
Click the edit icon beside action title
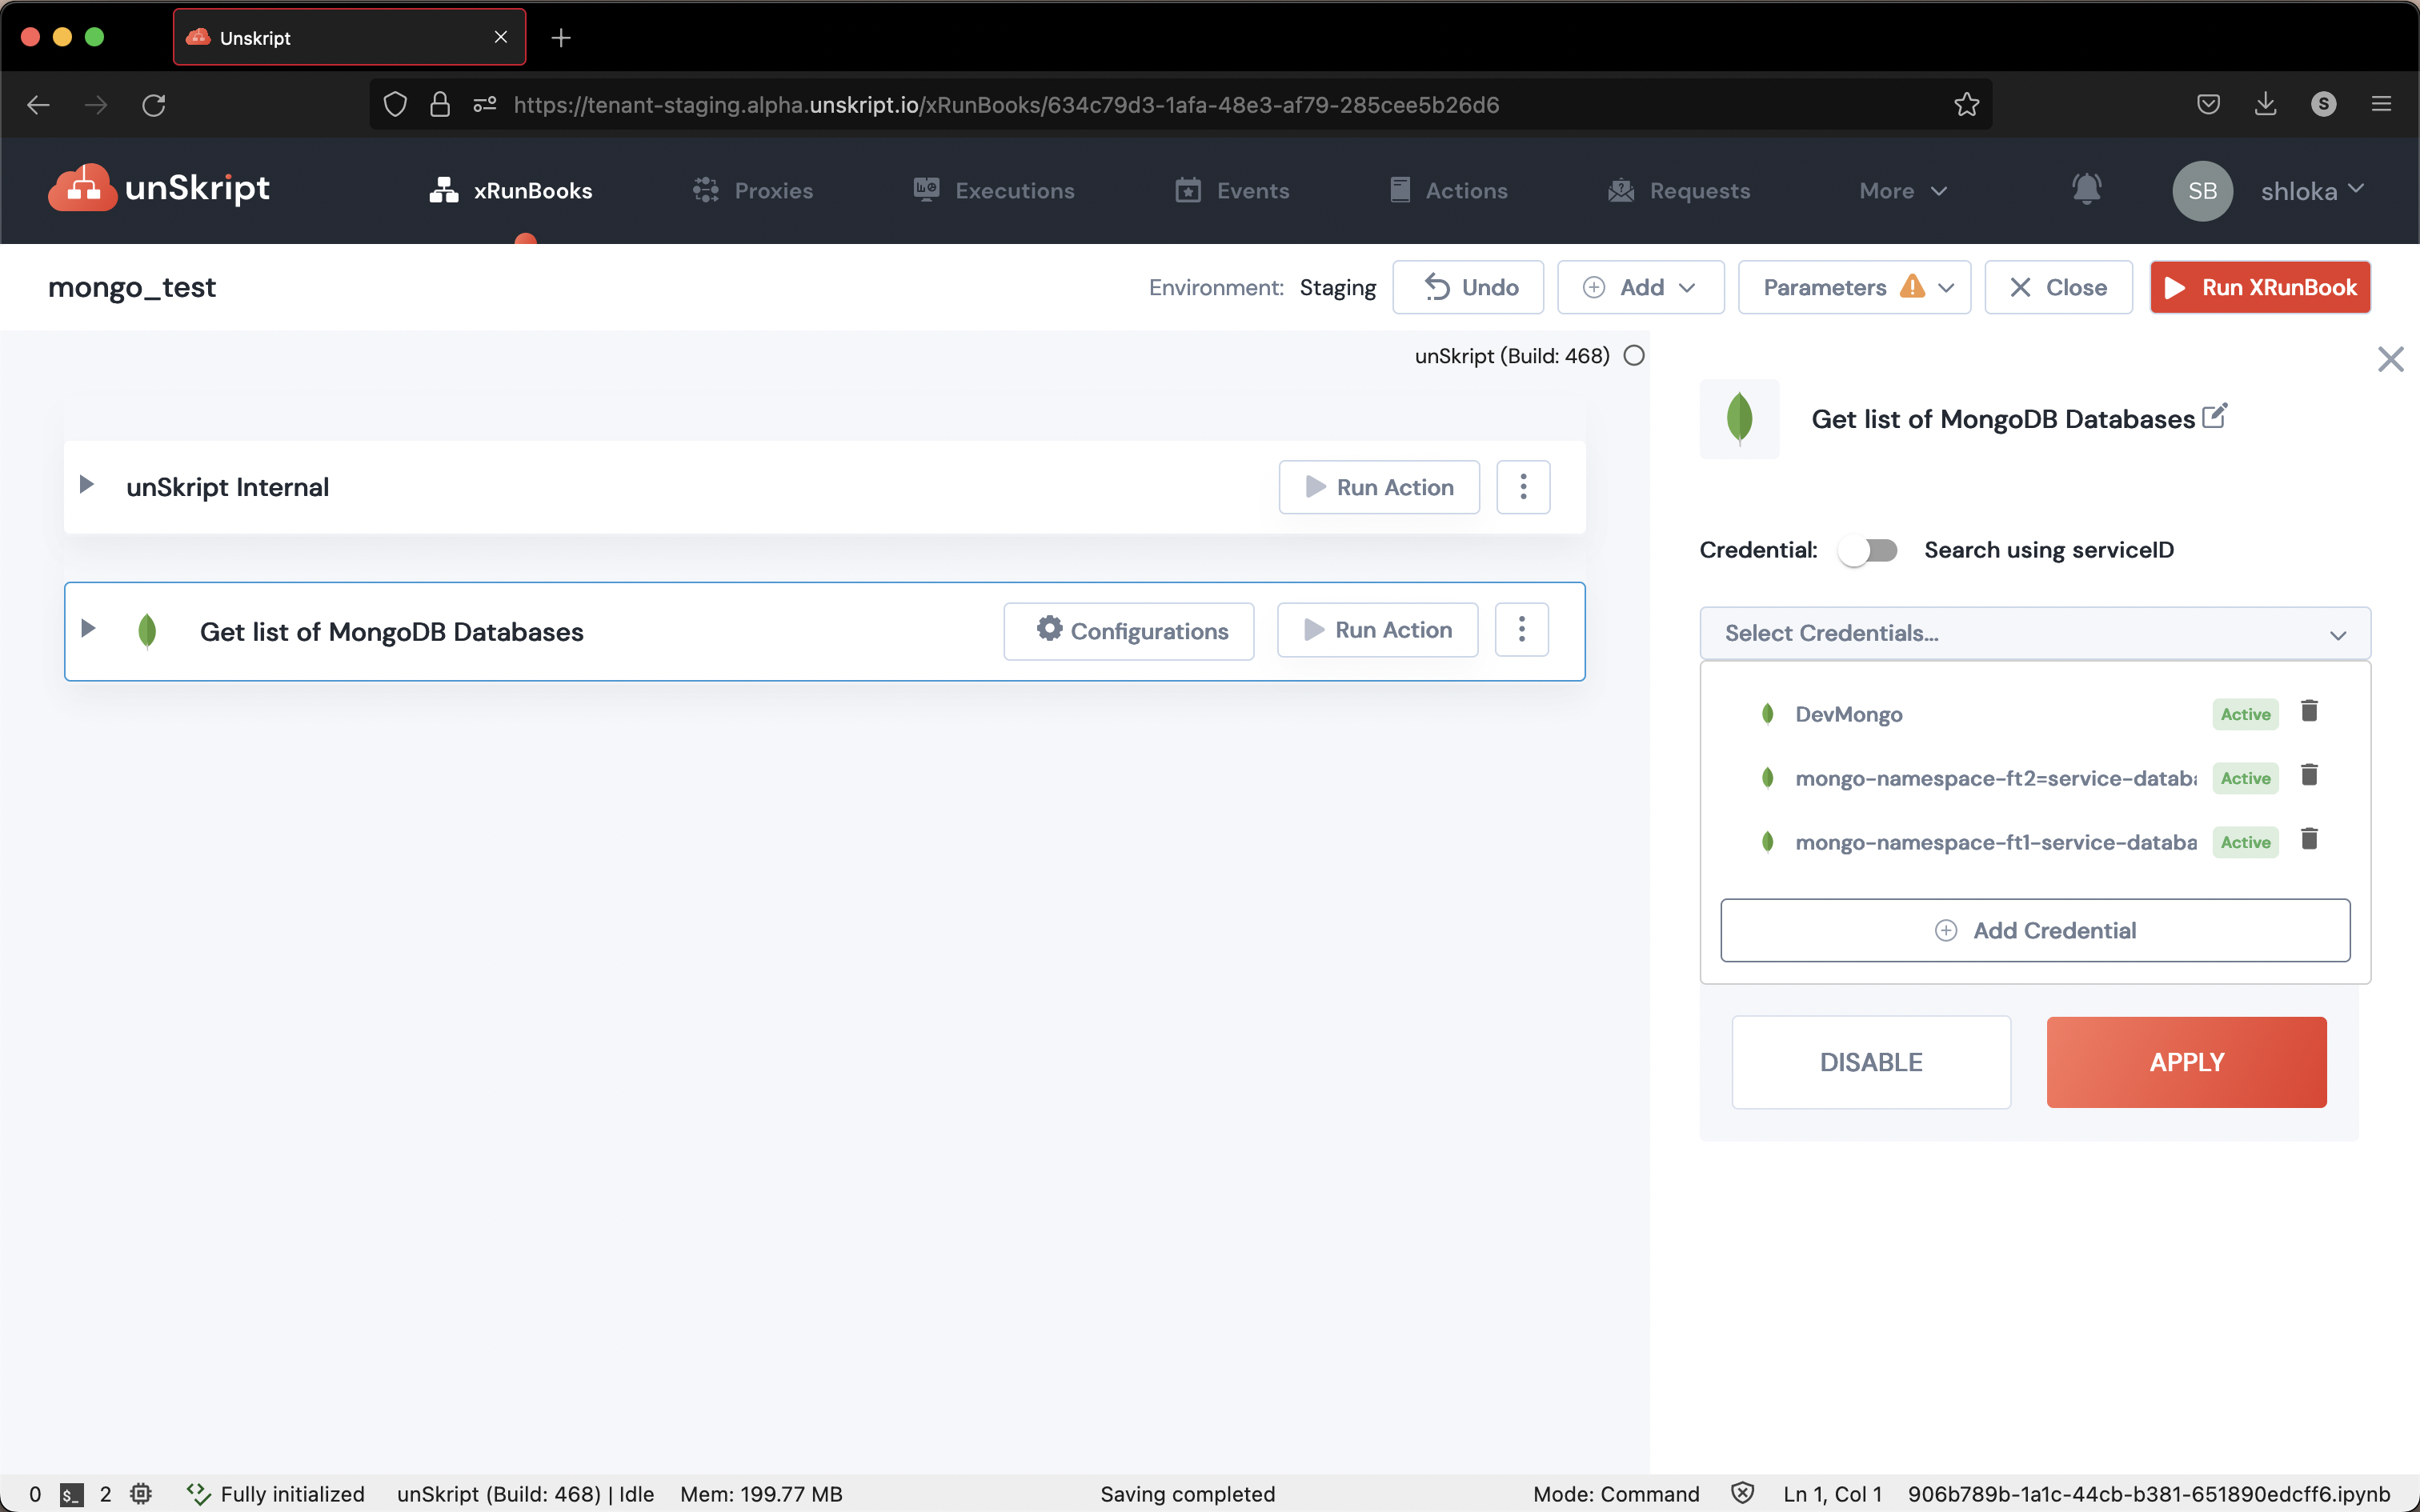2215,415
